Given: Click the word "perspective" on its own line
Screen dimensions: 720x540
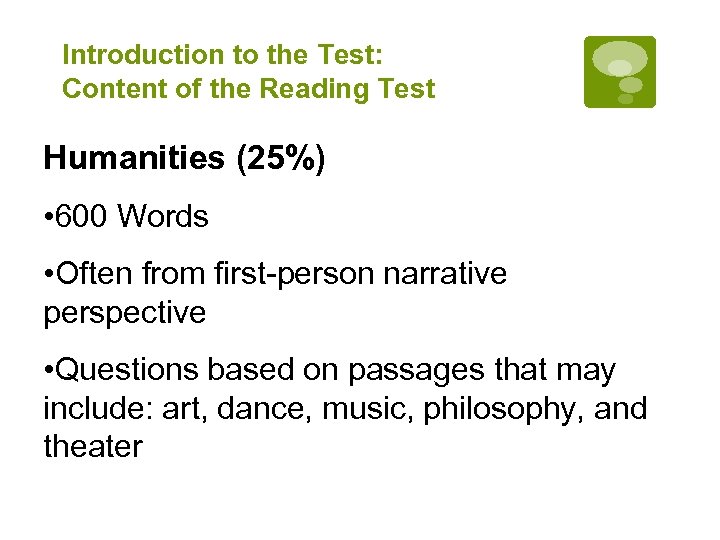Looking at the screenshot, I should 124,312.
